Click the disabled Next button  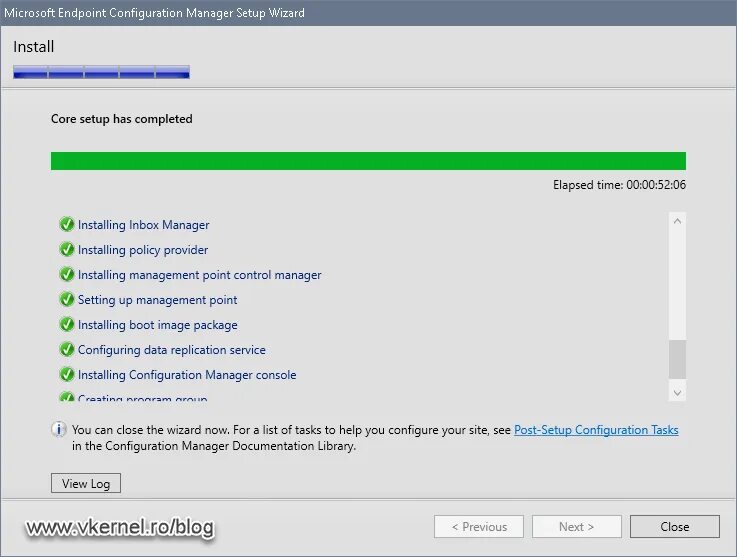pyautogui.click(x=577, y=526)
